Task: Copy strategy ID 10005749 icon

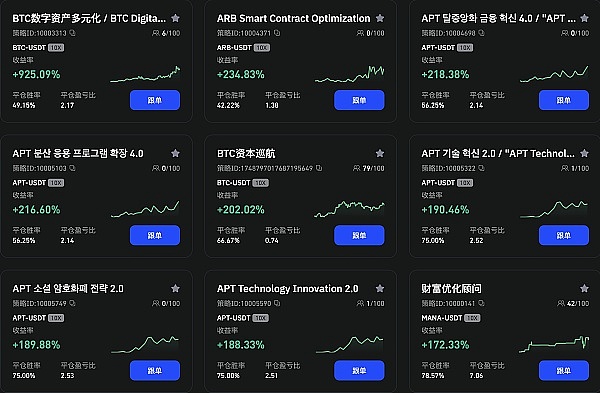Action: [72, 303]
